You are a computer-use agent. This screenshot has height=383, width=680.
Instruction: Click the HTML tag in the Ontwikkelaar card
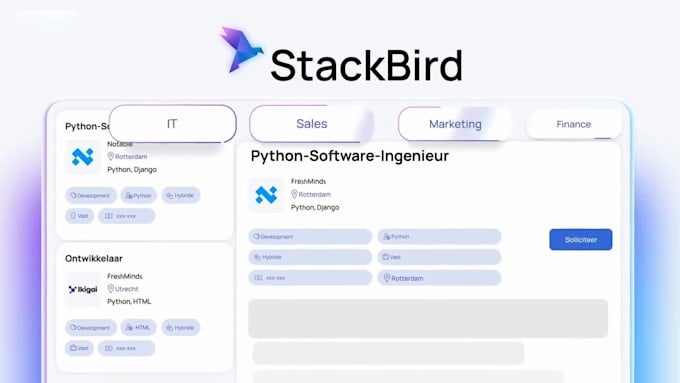click(x=138, y=327)
